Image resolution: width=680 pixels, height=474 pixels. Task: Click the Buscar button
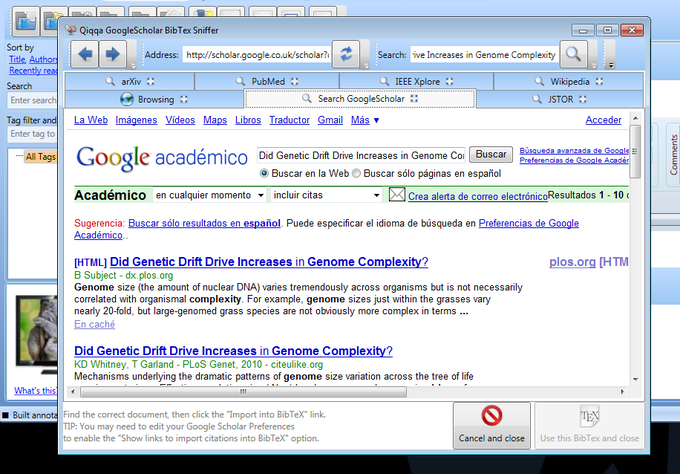coord(491,154)
